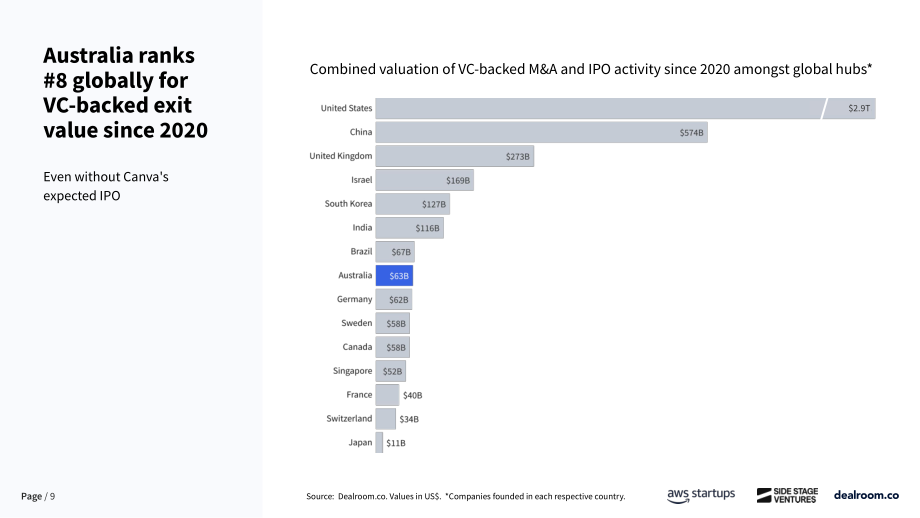Click the Brazil $67B bar
The width and height of the screenshot is (920, 518).
395,252
